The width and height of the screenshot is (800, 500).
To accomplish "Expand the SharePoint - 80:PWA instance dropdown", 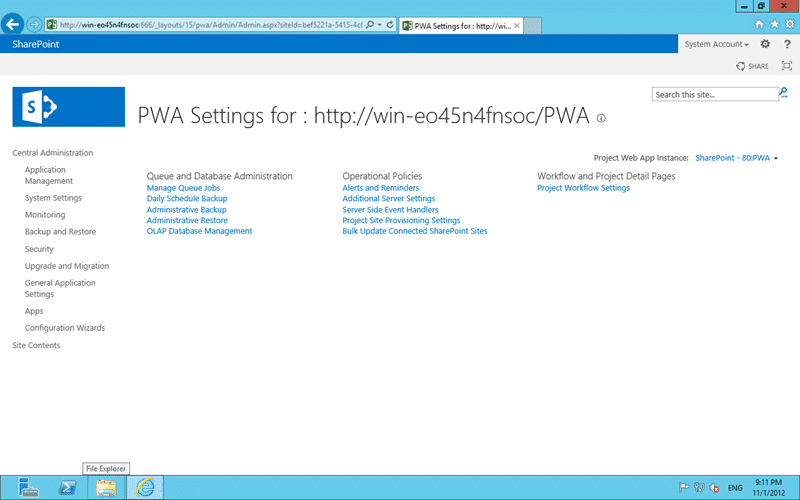I will tap(736, 158).
